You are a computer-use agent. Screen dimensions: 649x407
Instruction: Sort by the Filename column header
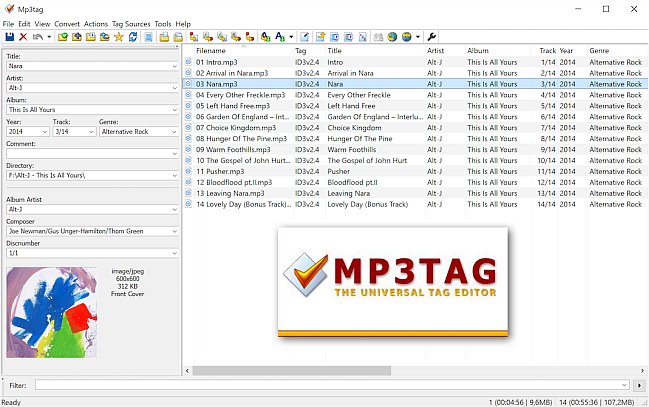coord(211,51)
